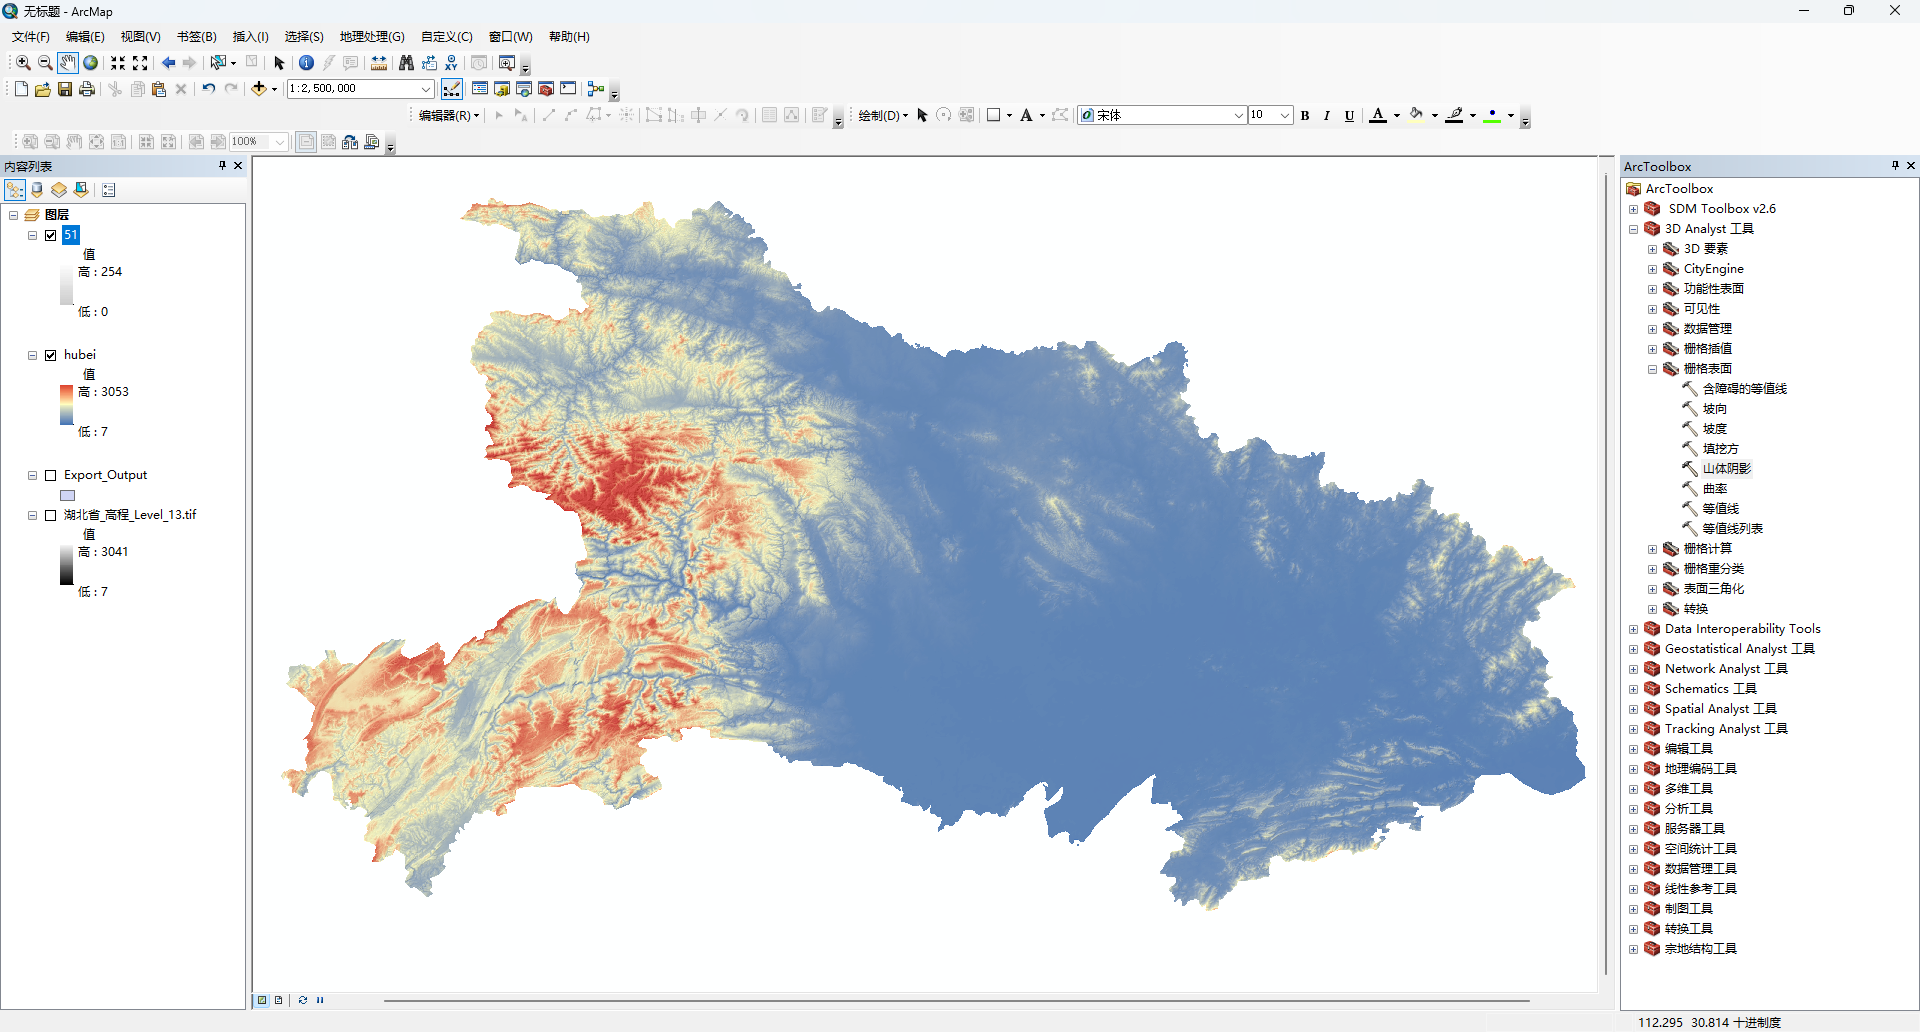Open the map scale dropdown
Image resolution: width=1920 pixels, height=1032 pixels.
[x=426, y=89]
